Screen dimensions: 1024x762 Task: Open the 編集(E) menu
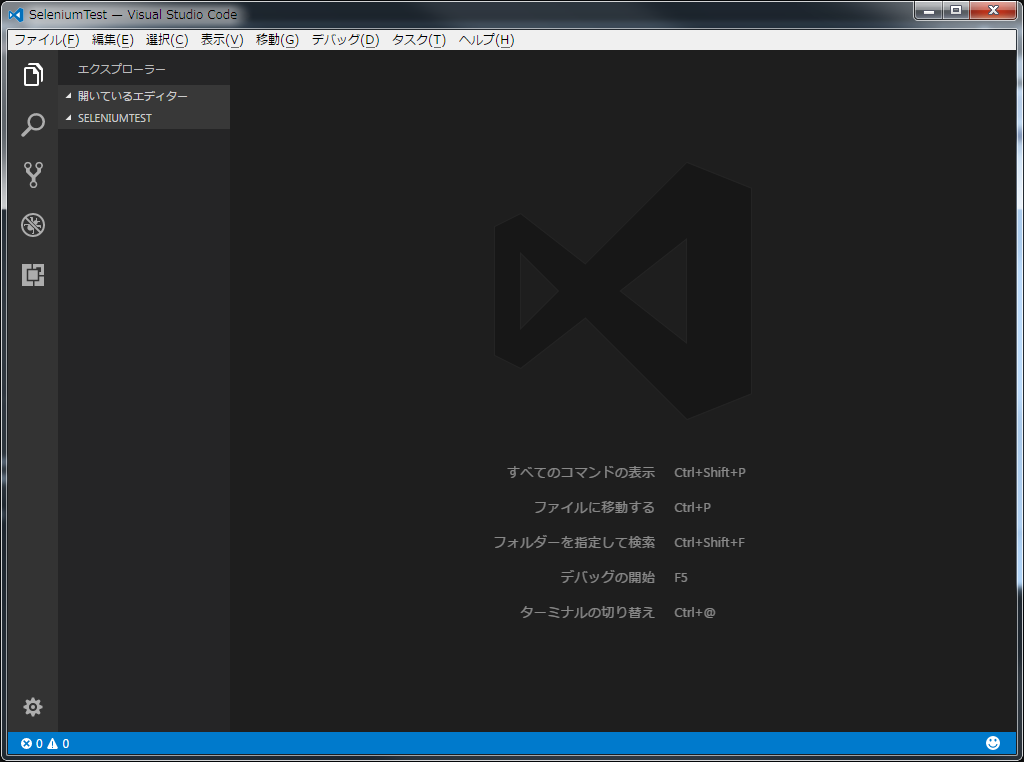(x=112, y=40)
